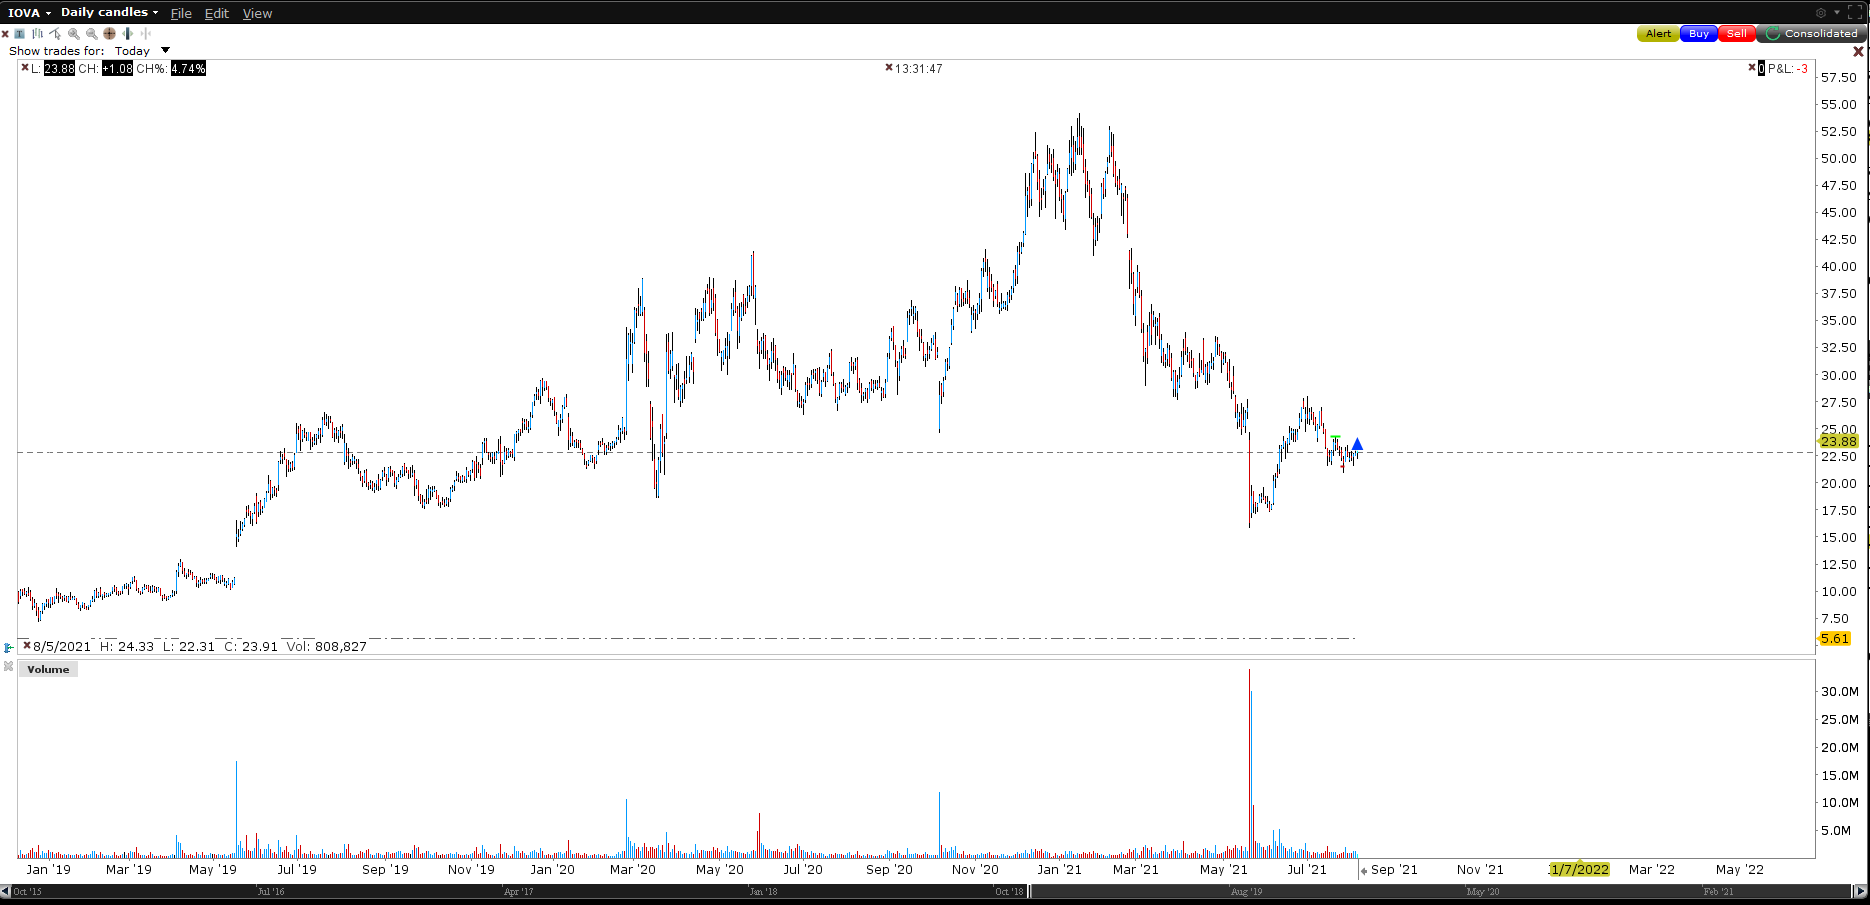Click the greyed compress spacing icon
1870x905 pixels.
click(145, 33)
